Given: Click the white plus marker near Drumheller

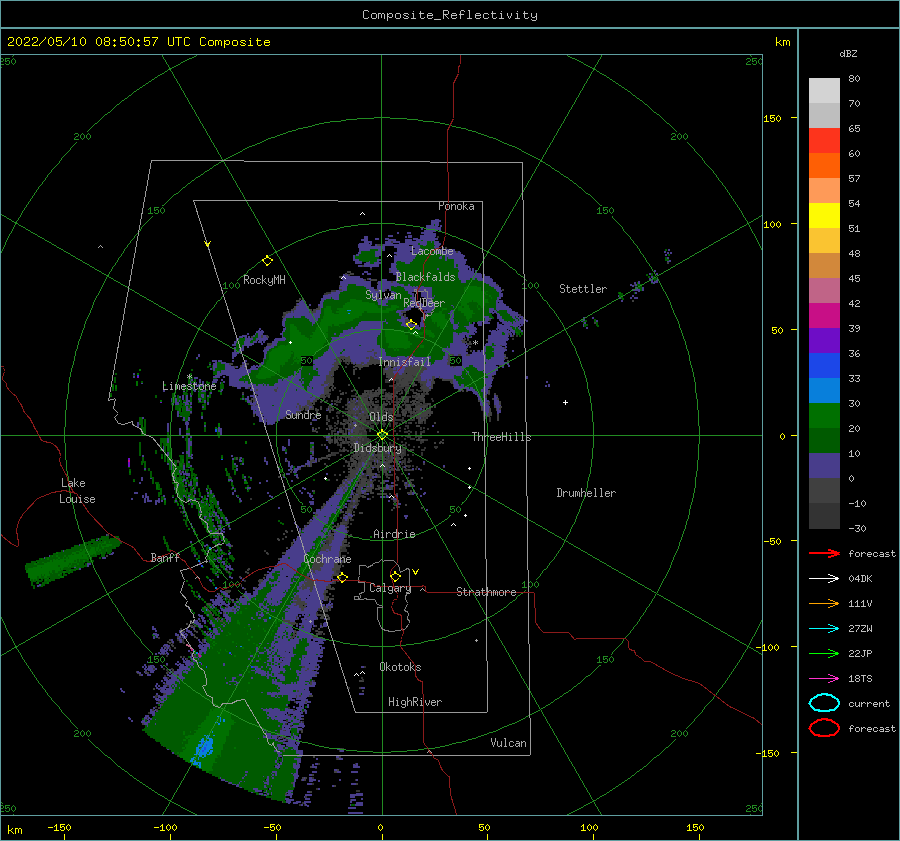Looking at the screenshot, I should click(565, 402).
